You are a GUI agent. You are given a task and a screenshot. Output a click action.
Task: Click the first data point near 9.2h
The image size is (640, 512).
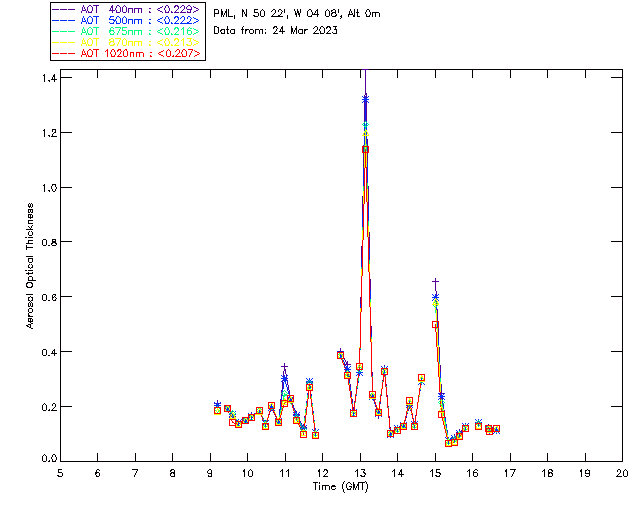[x=218, y=410]
